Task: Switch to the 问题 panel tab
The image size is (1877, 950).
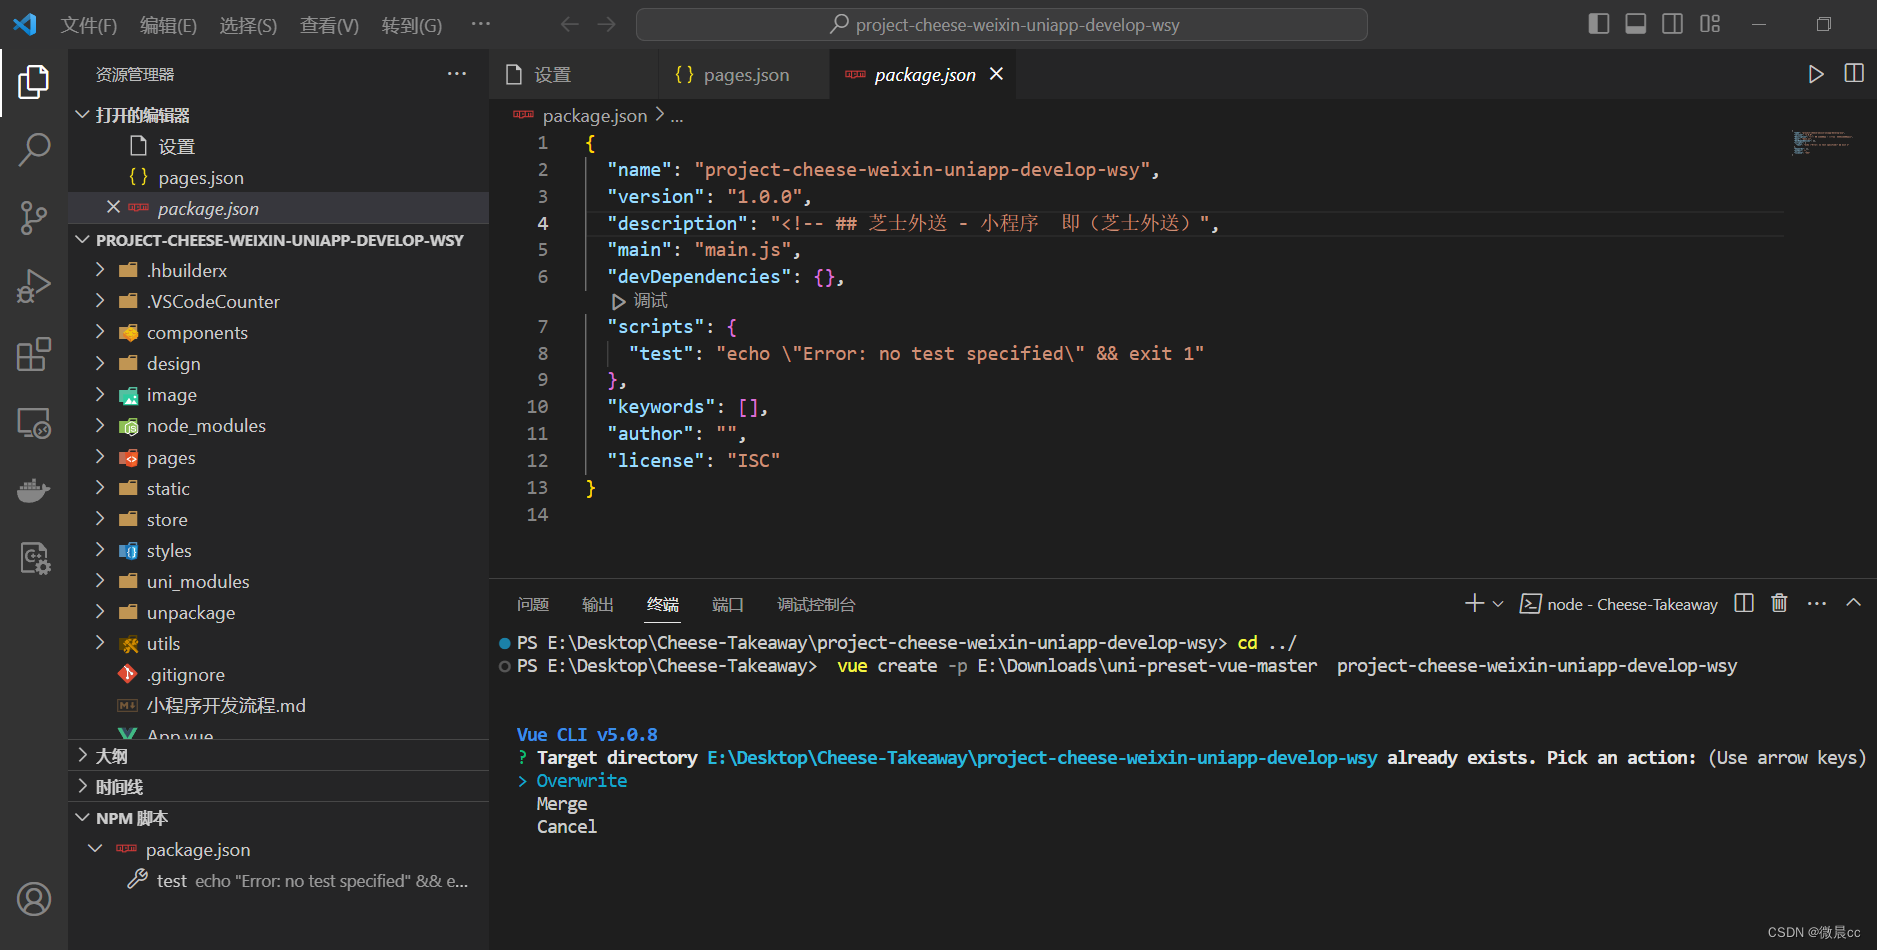Action: pos(533,604)
